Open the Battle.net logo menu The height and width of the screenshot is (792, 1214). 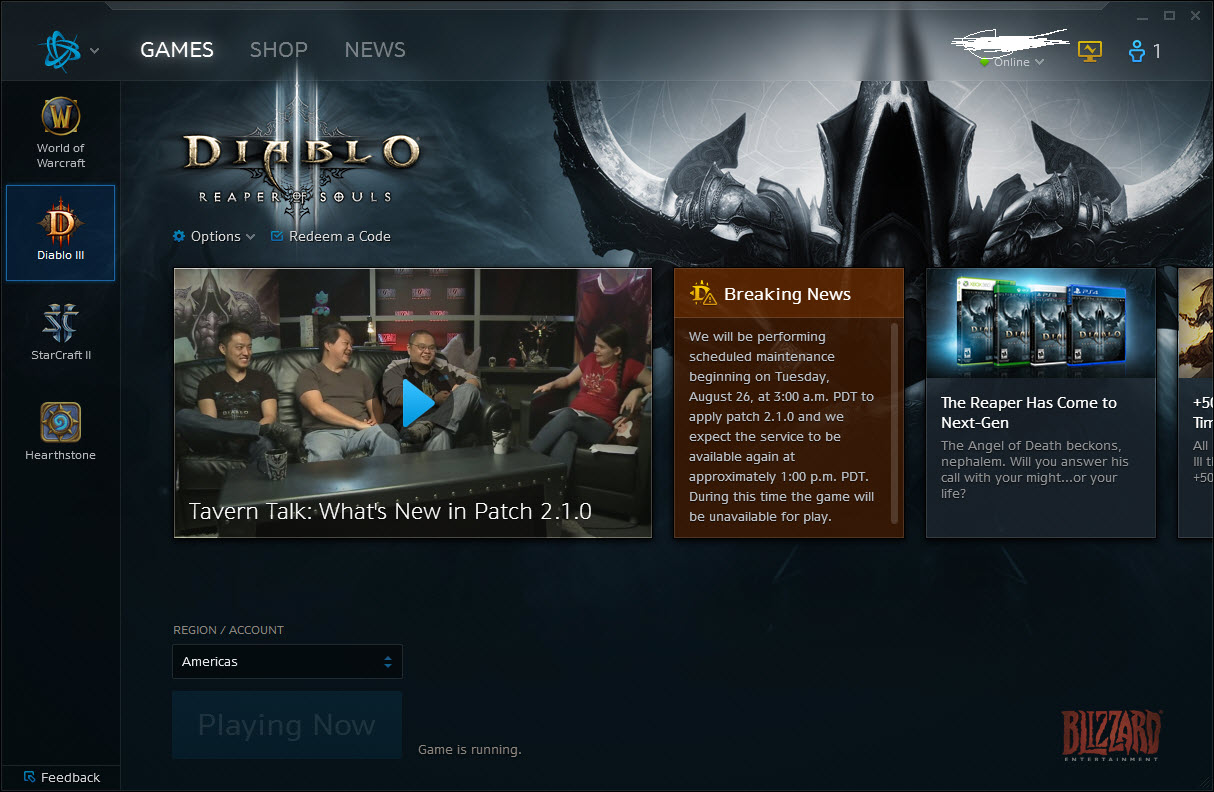[x=62, y=50]
